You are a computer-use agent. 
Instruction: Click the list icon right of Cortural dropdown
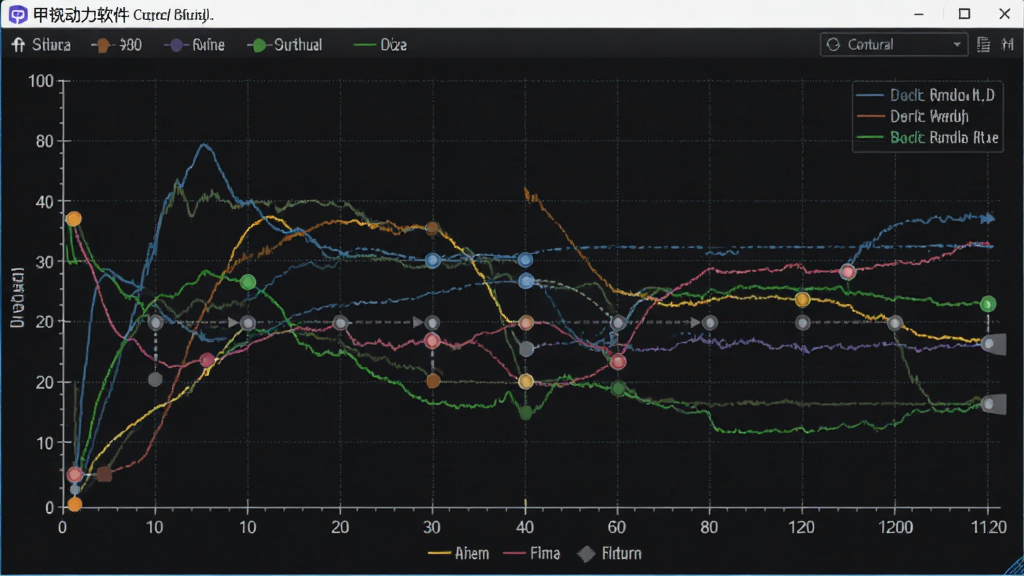(983, 44)
